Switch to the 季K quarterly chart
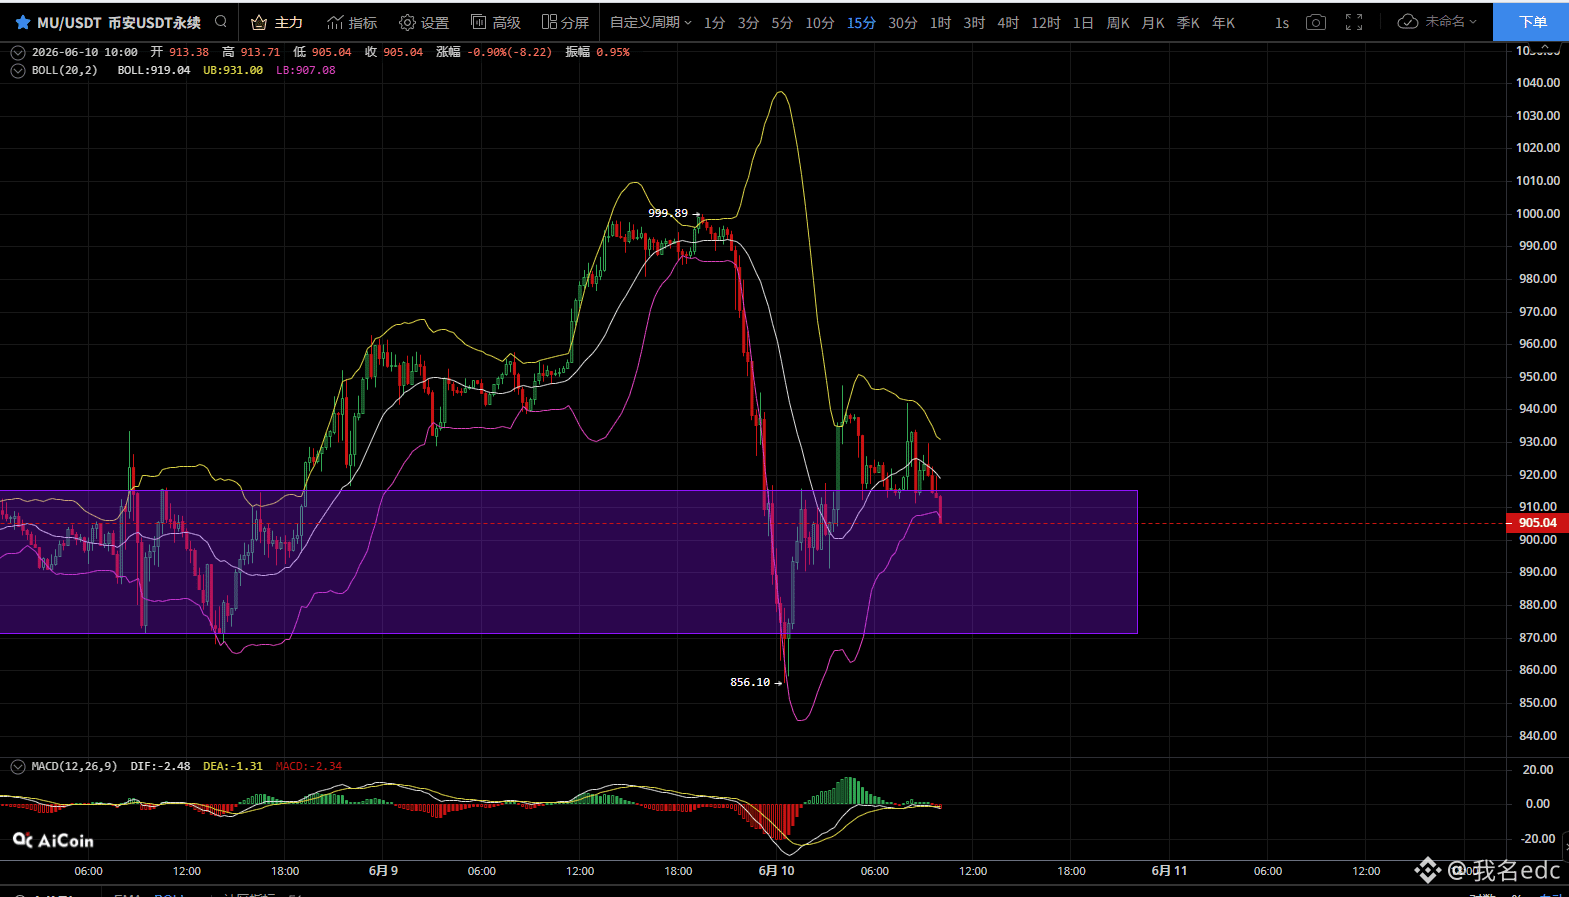 [1188, 22]
